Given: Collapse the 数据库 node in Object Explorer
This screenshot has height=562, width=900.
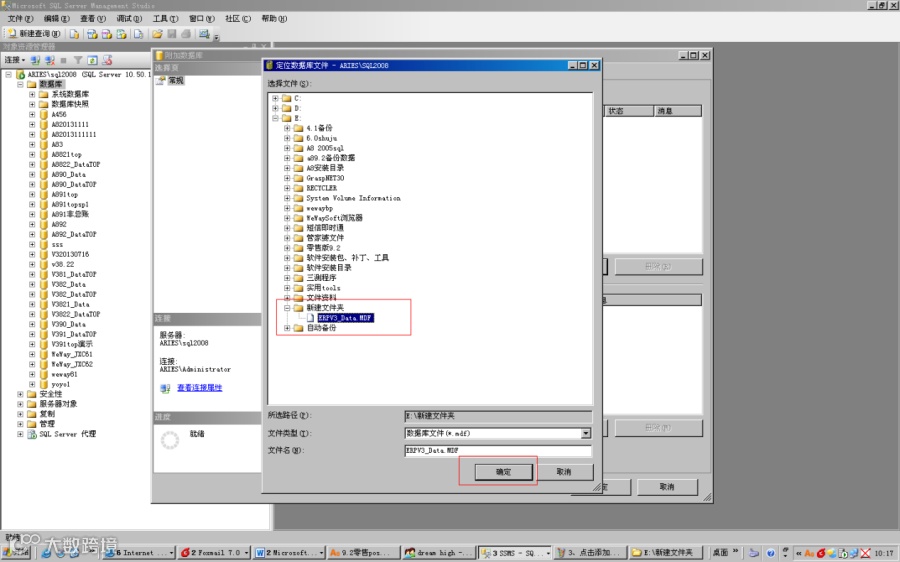Looking at the screenshot, I should [x=20, y=84].
